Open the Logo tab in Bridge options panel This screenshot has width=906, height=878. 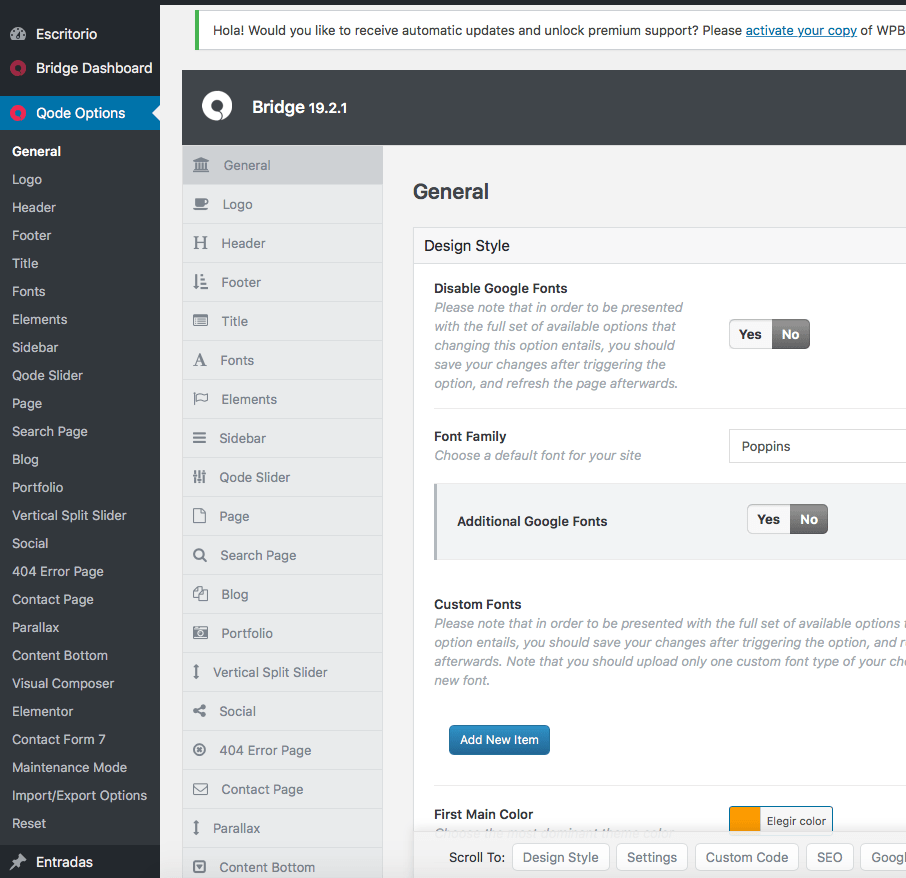click(283, 204)
